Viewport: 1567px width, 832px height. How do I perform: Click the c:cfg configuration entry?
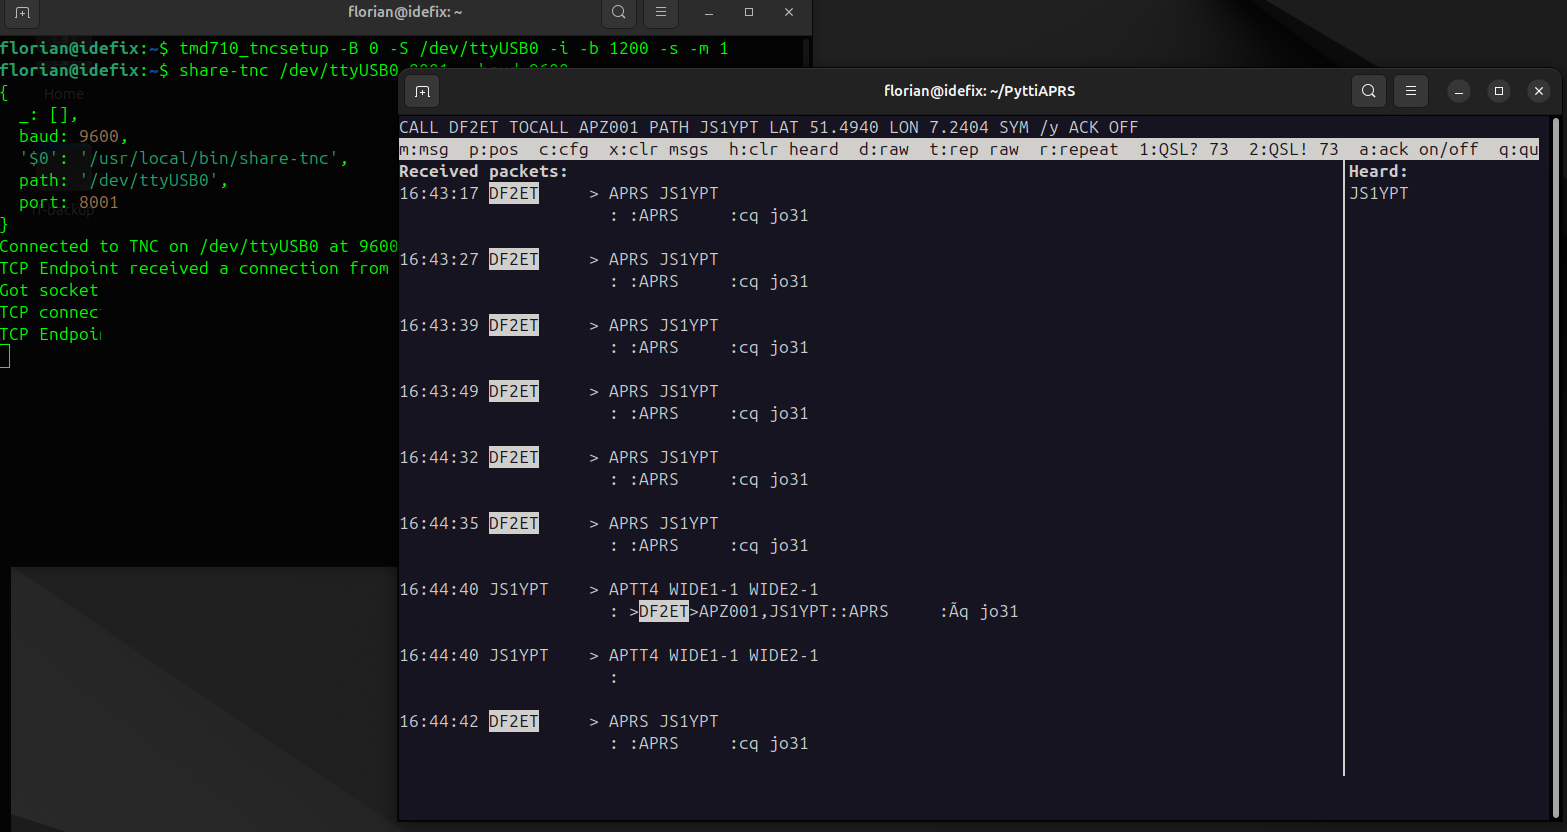(x=563, y=150)
